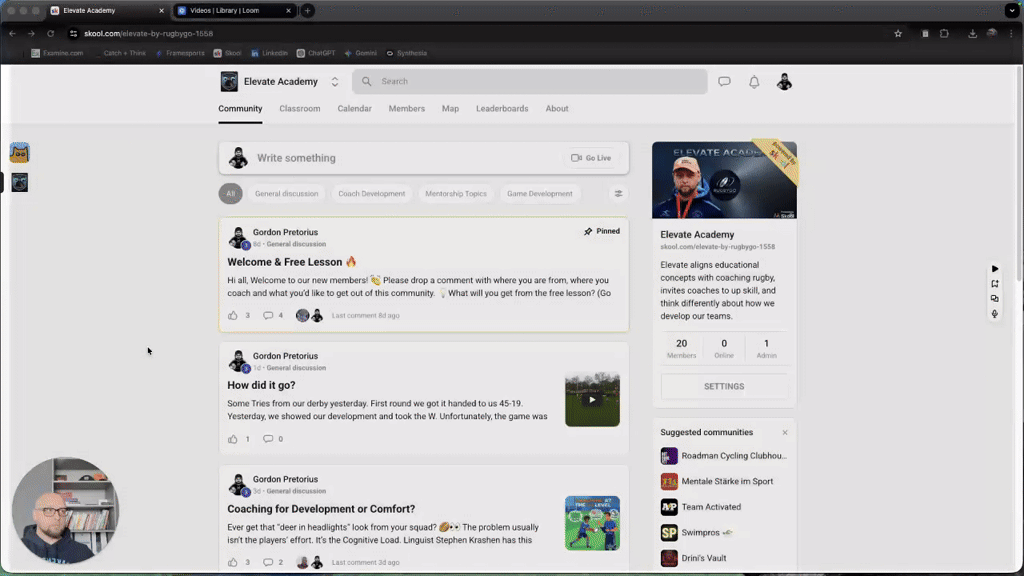Dismiss the Suggested communities panel
Screen dimensions: 1024x576
(x=785, y=432)
